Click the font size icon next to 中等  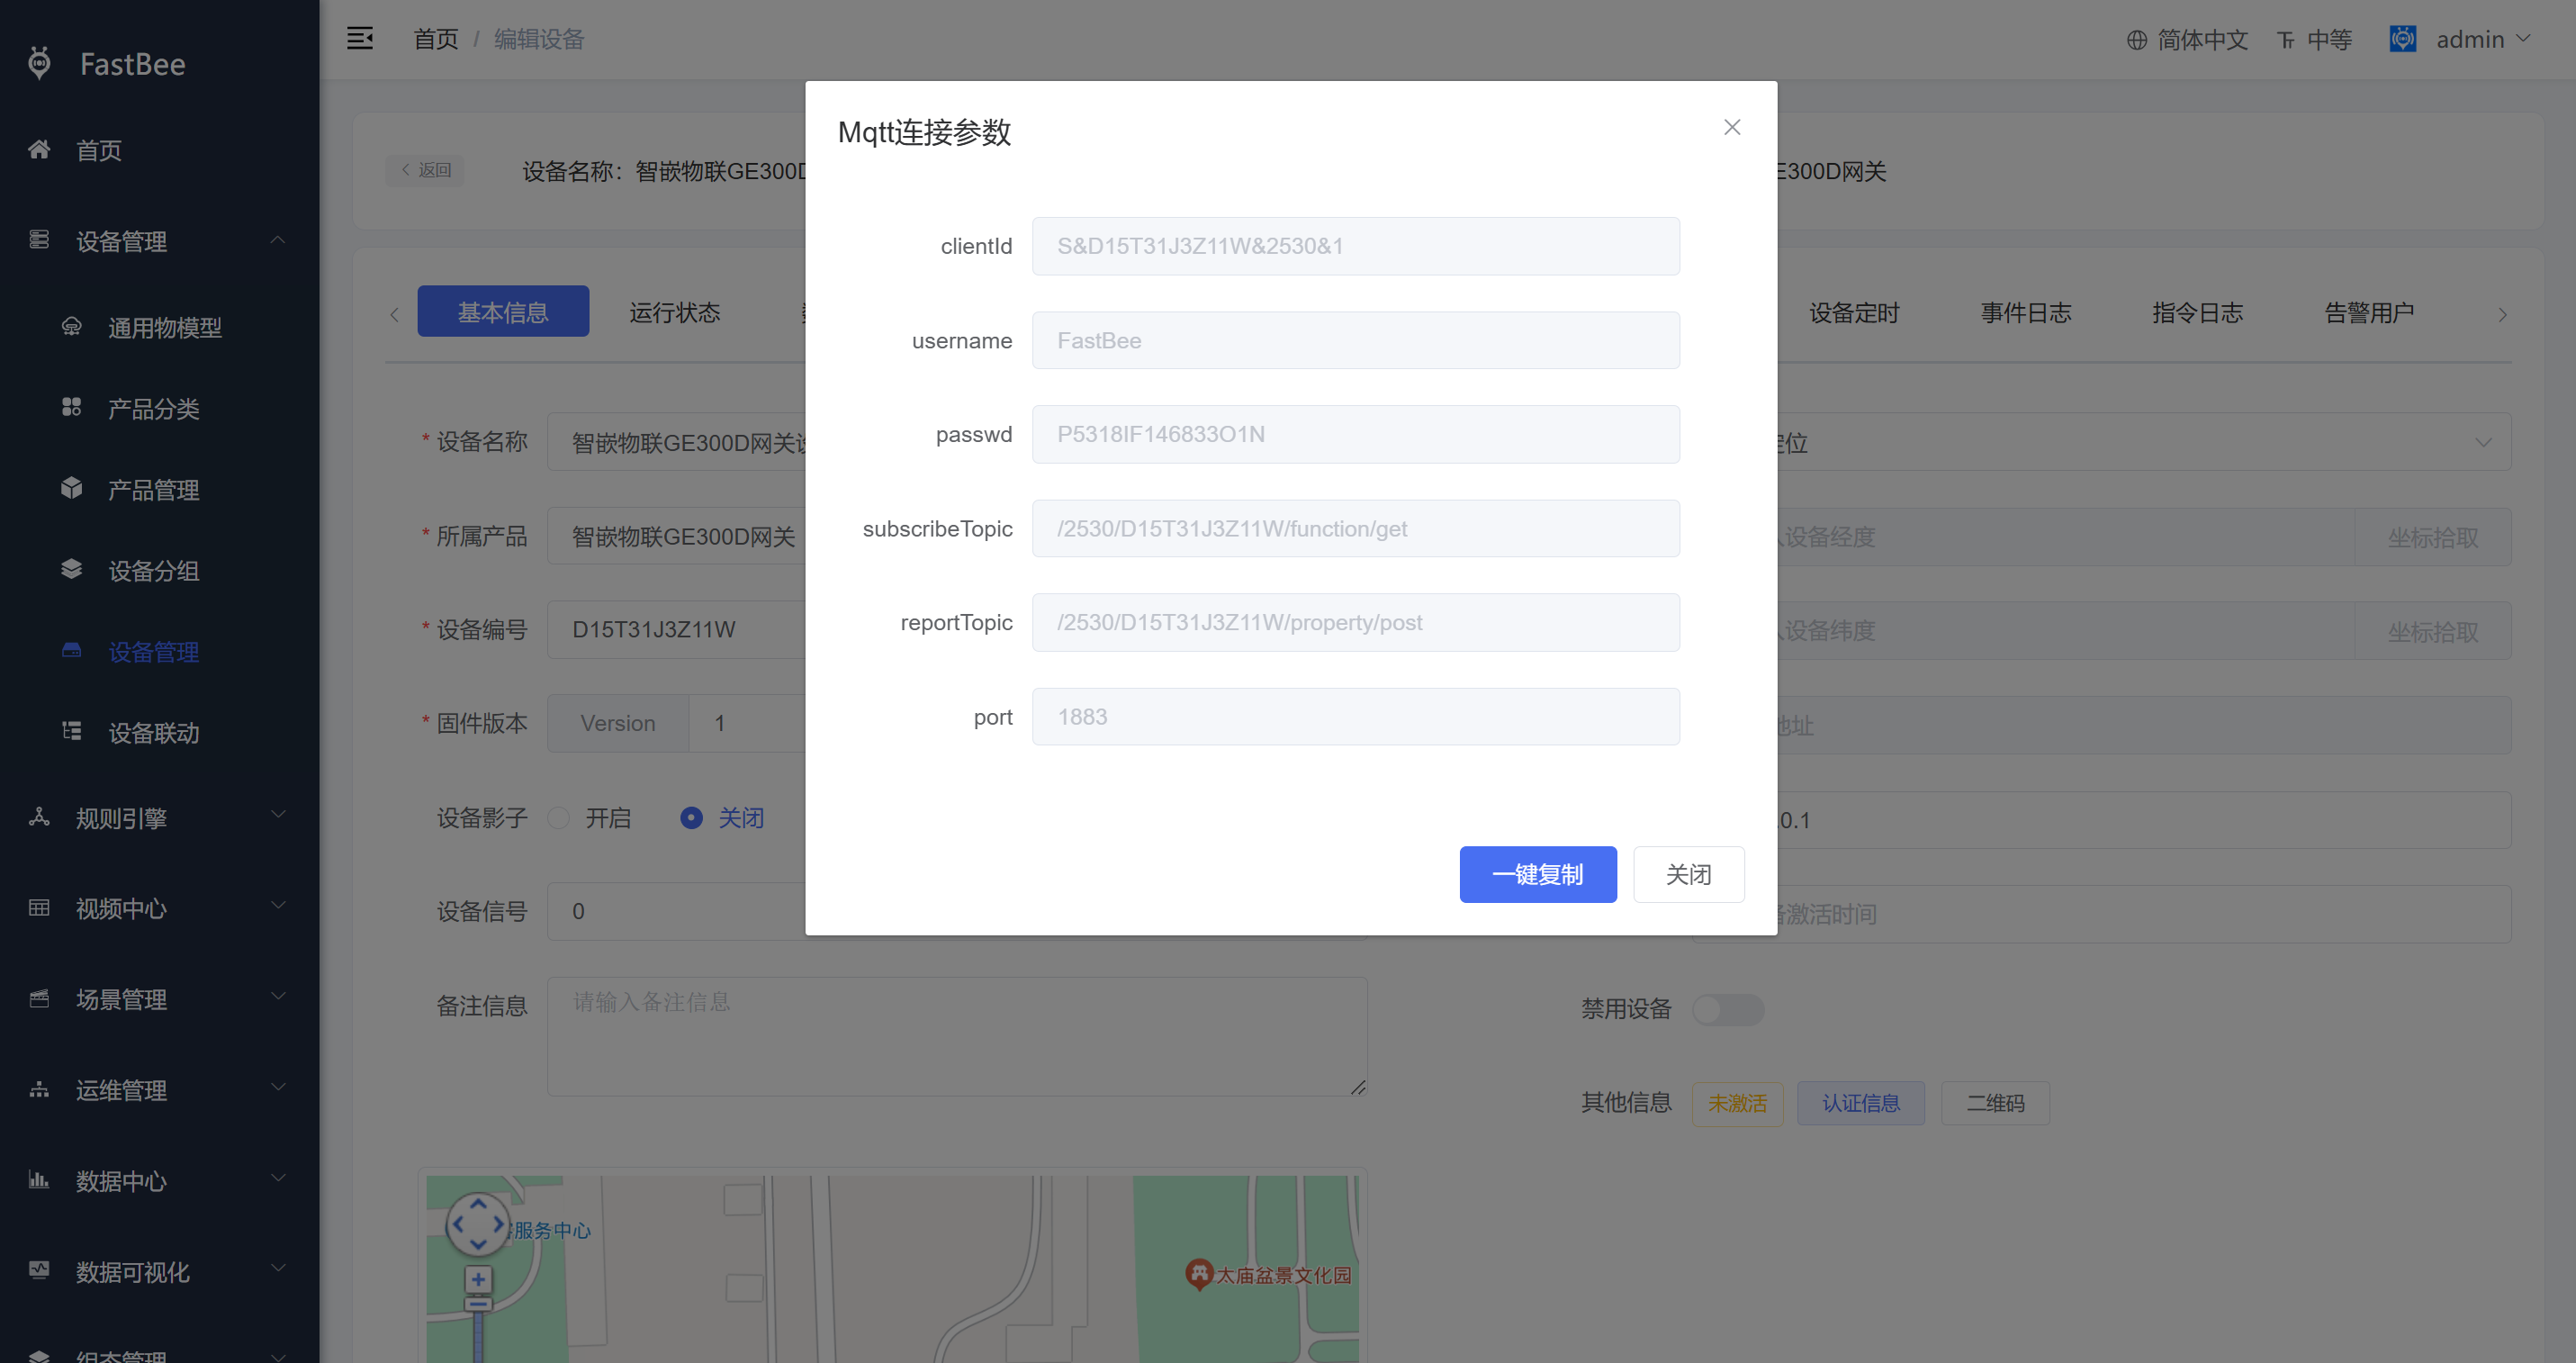point(2286,40)
